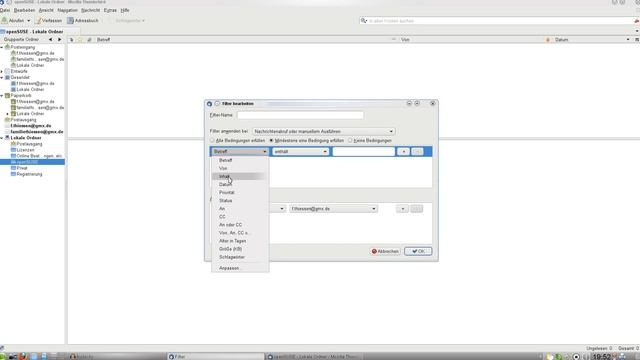Sort messages by Von column
640x360 pixels.
click(405, 40)
